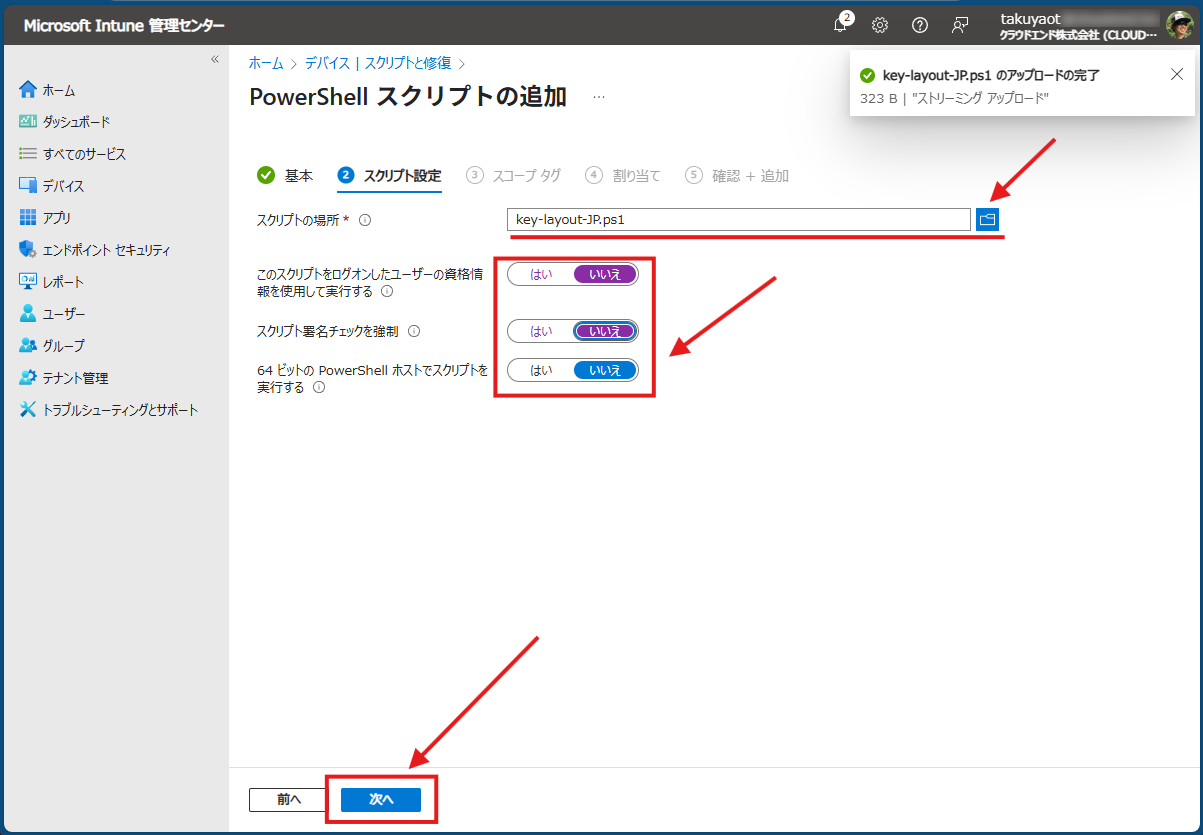Screen dimensions: 1203x835
Task: Go to the 基本 wizard step
Action: click(x=286, y=175)
